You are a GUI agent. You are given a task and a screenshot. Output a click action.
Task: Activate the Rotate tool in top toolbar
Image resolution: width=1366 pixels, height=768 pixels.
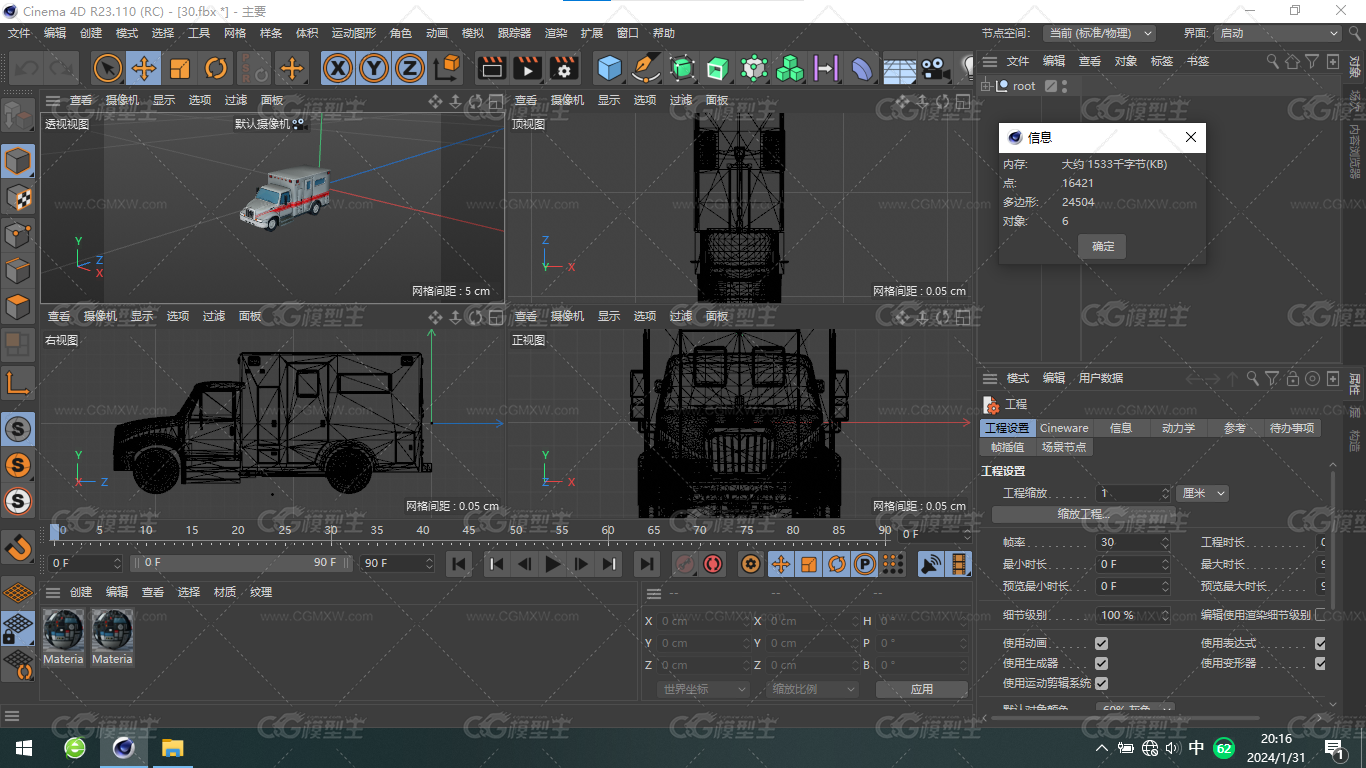point(216,68)
